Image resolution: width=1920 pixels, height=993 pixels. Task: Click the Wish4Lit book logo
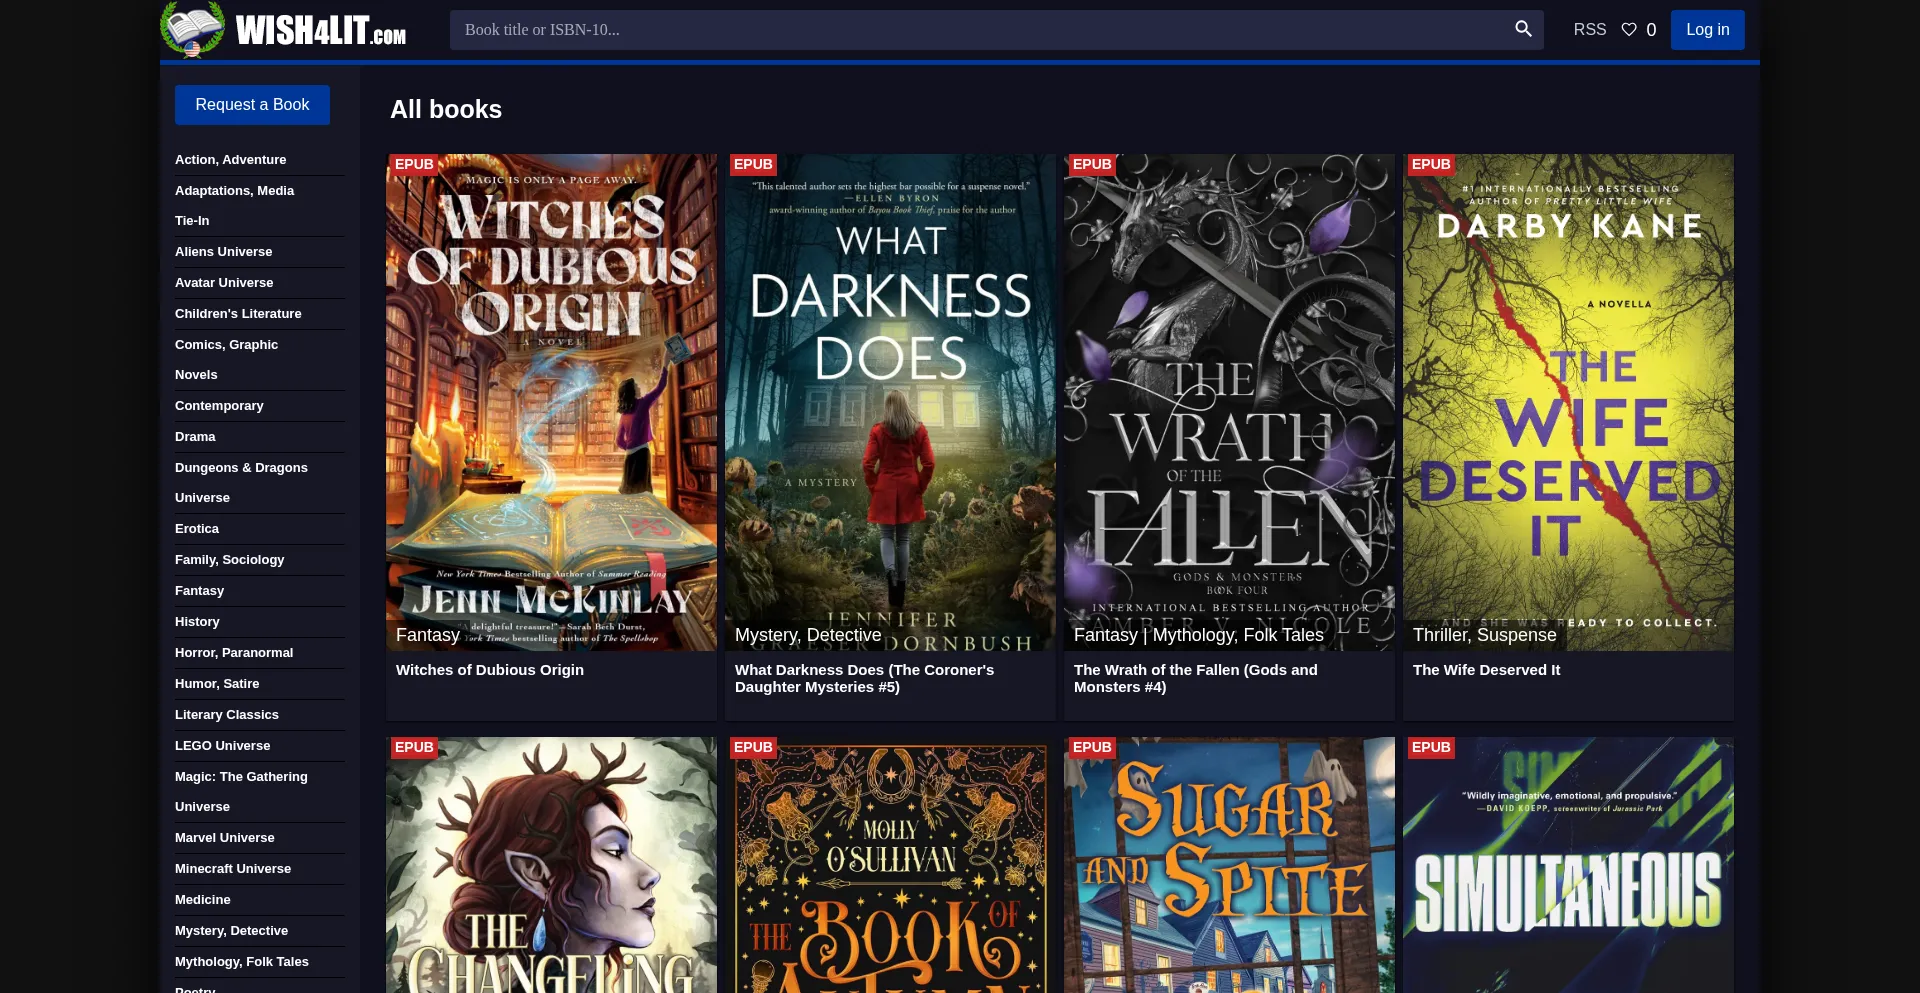pyautogui.click(x=193, y=29)
